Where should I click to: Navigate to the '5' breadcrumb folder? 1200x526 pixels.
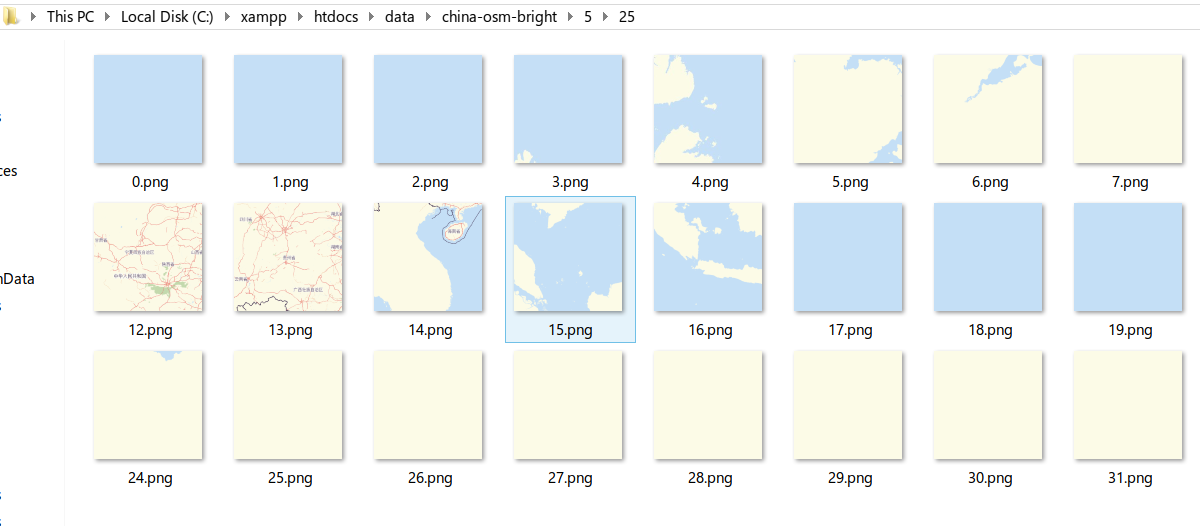coord(588,17)
